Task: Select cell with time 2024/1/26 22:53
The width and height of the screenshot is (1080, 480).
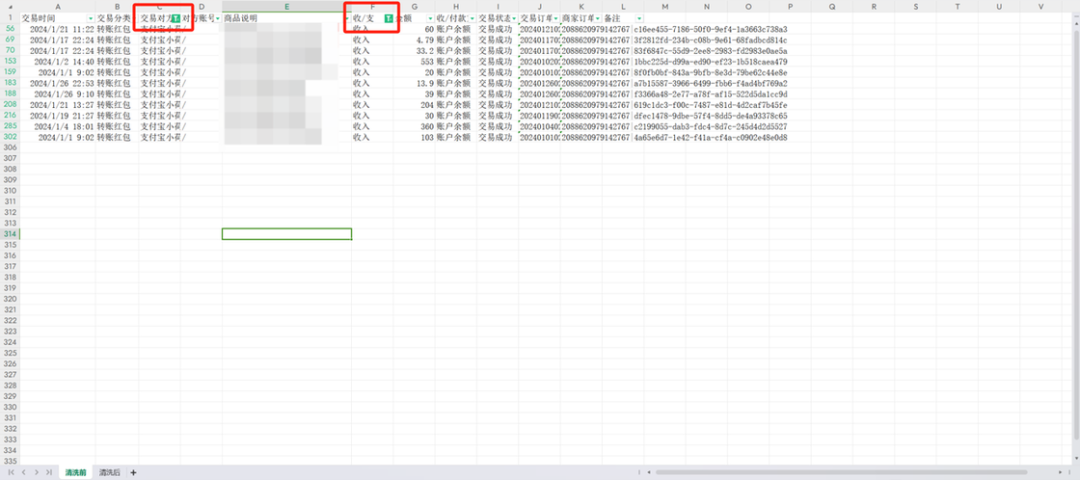Action: point(58,83)
